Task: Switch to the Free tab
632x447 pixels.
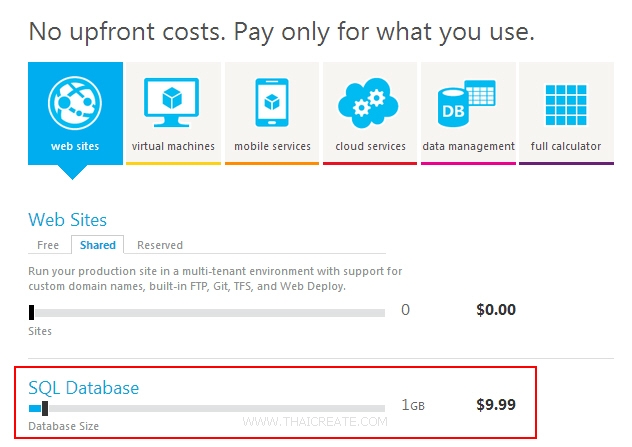Action: 48,245
